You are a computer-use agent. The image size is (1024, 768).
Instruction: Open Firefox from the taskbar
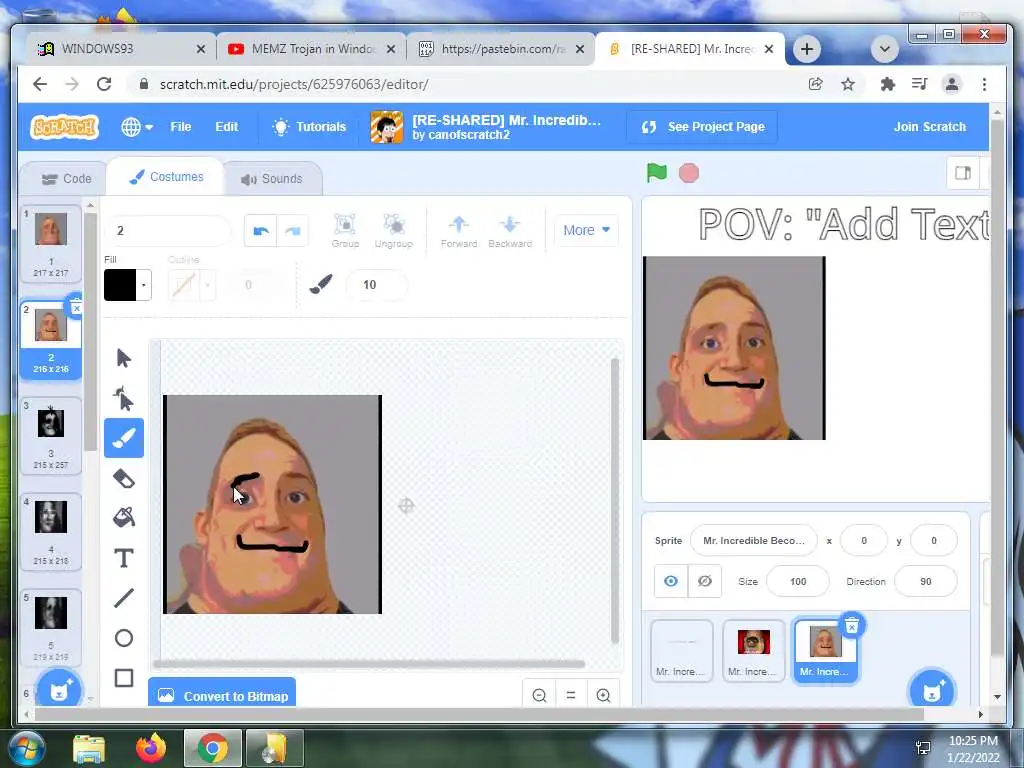click(151, 748)
